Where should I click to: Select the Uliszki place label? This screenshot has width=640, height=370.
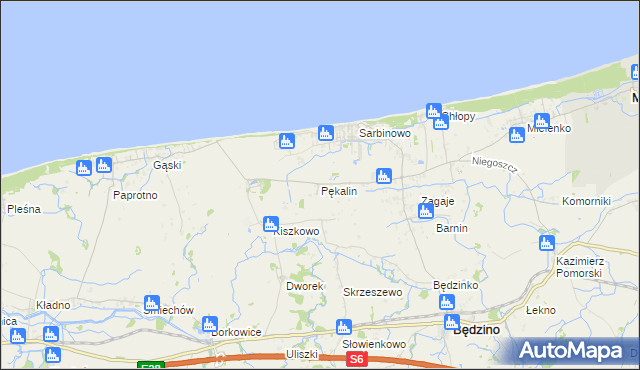click(302, 354)
